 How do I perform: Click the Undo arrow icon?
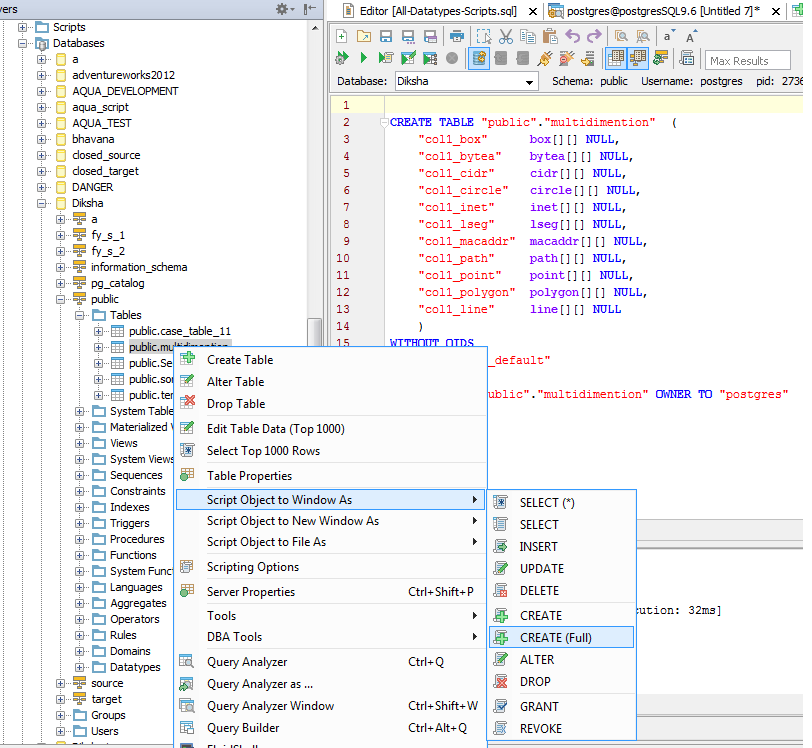pos(572,36)
